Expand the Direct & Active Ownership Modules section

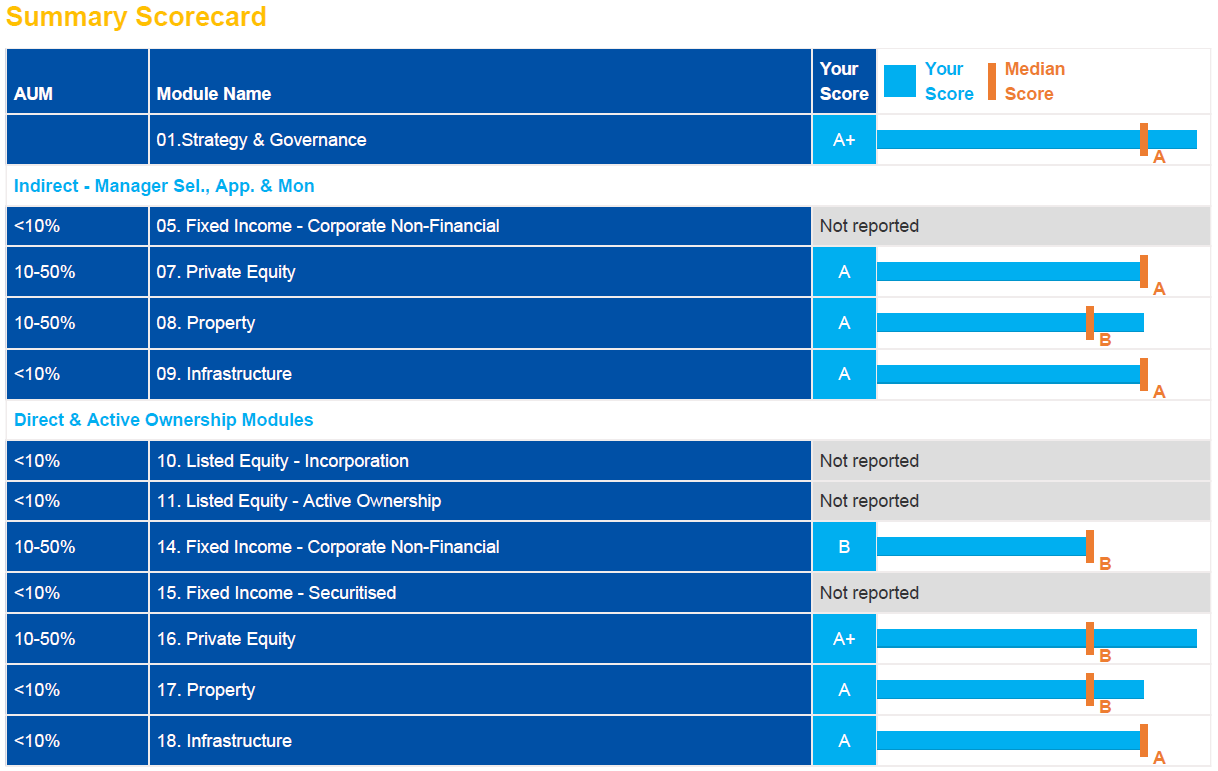[x=163, y=420]
